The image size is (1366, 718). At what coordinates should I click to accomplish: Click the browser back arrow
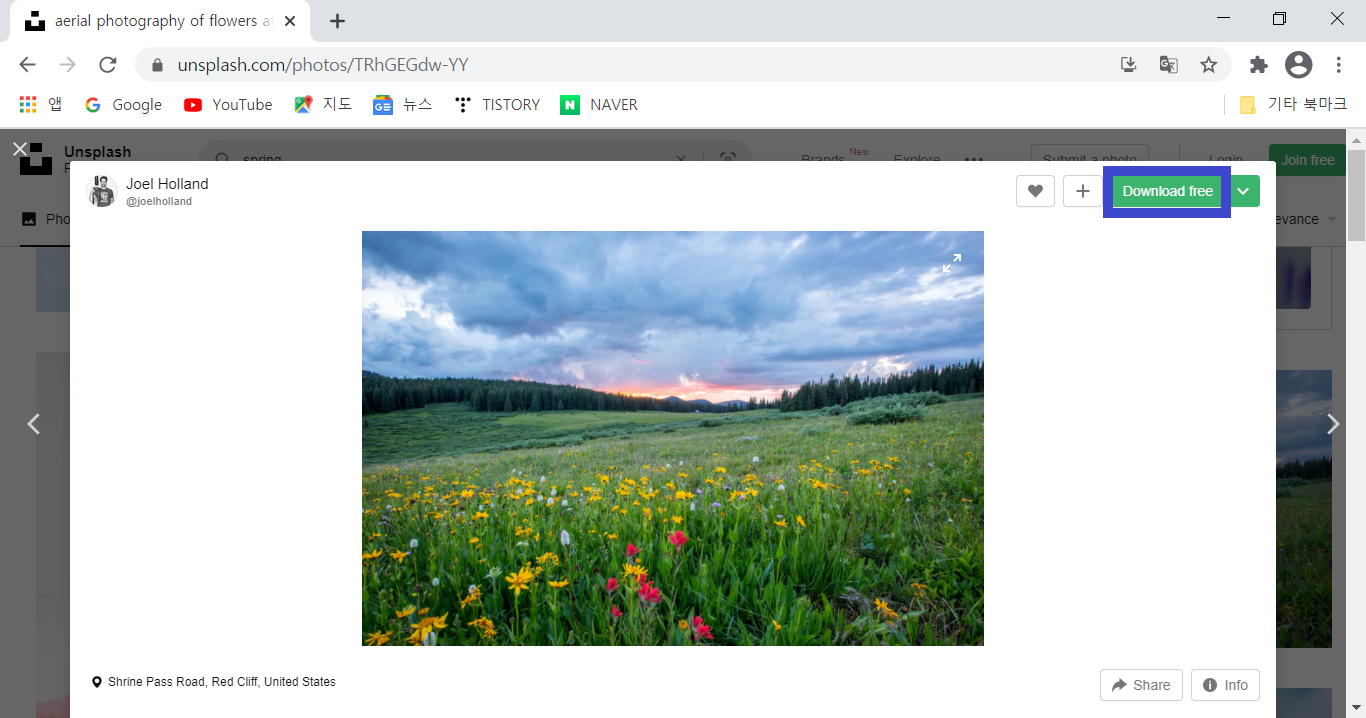tap(27, 65)
